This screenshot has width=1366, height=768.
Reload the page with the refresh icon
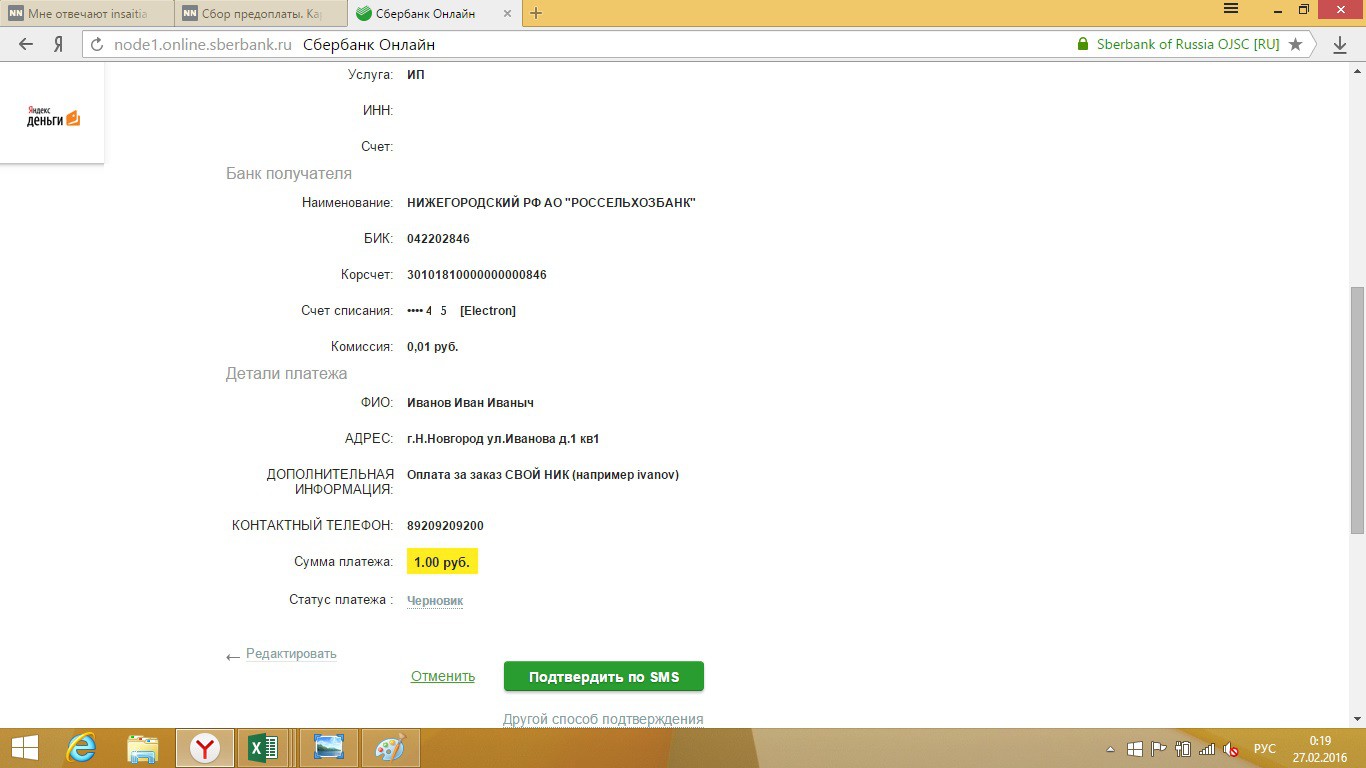point(97,44)
